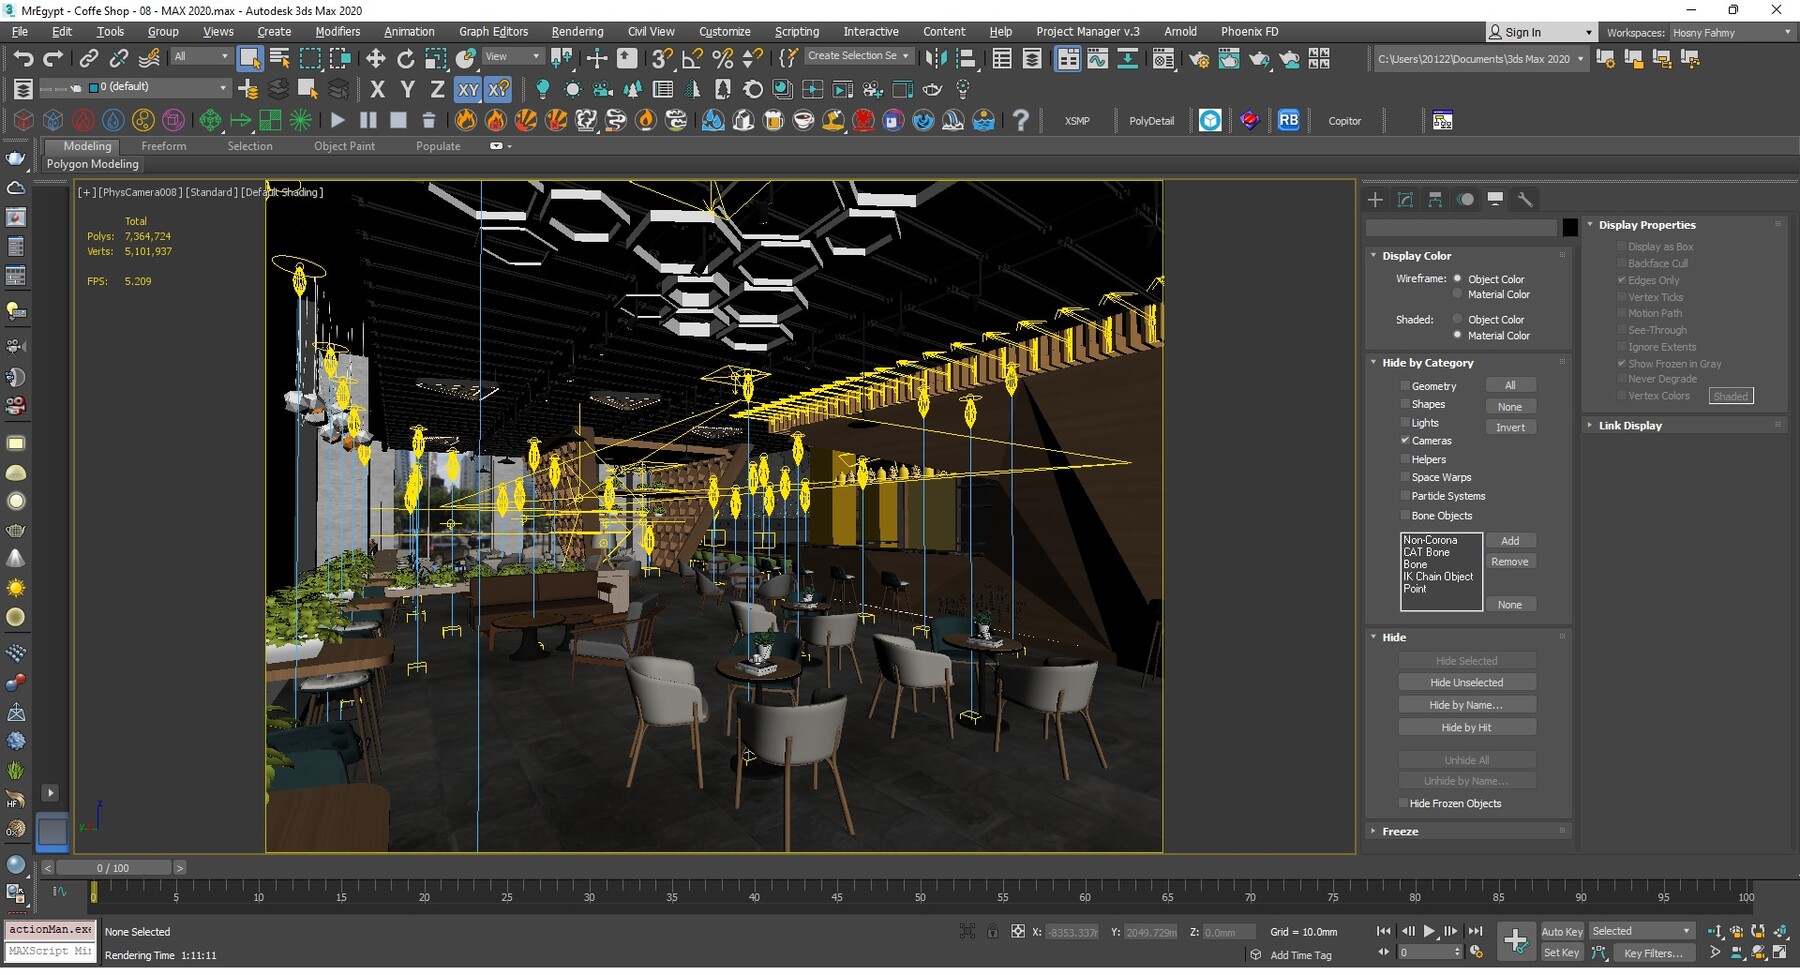1800x975 pixels.
Task: Collapse the Display Properties rollout
Action: [1592, 225]
